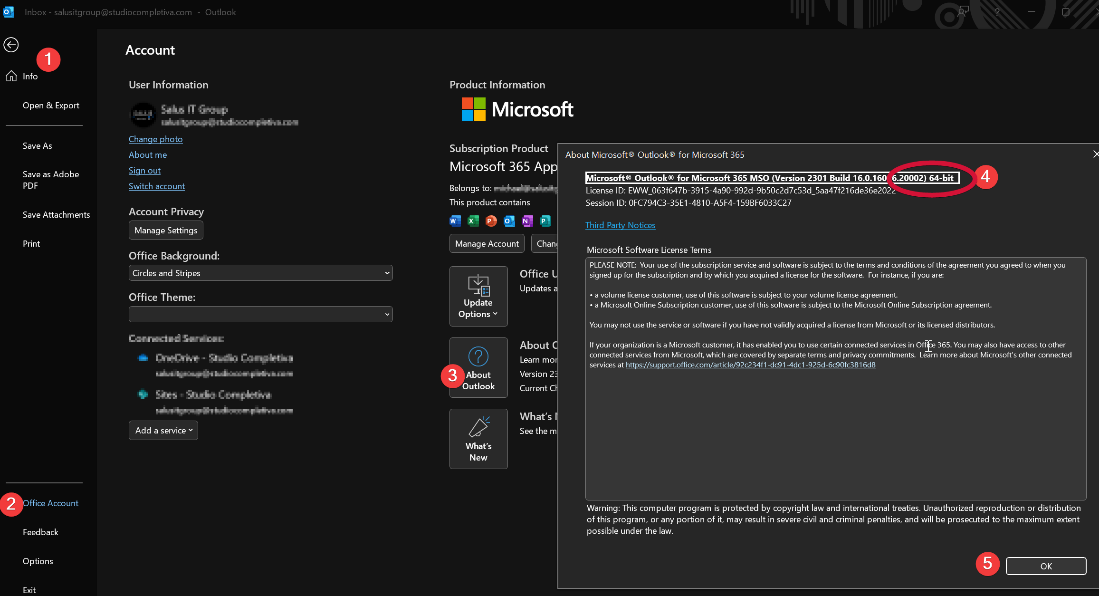Screen dimensions: 1099x596
Task: Select the Word icon under This product contains
Action: (x=455, y=221)
